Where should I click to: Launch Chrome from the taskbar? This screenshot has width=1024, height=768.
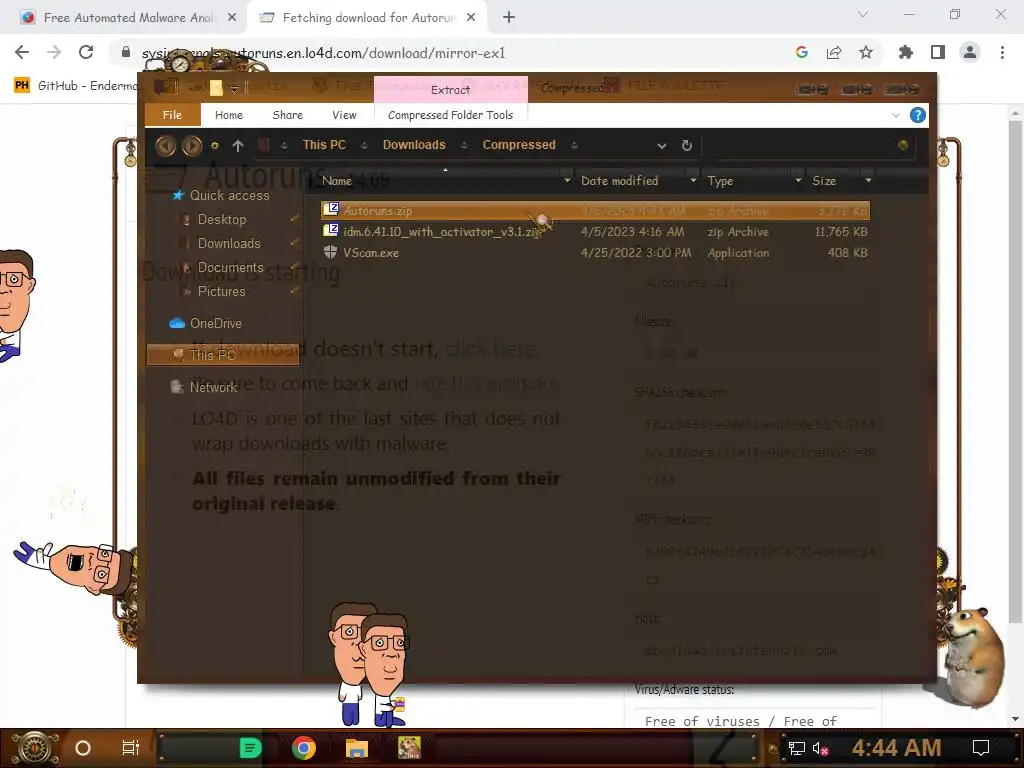(x=304, y=748)
